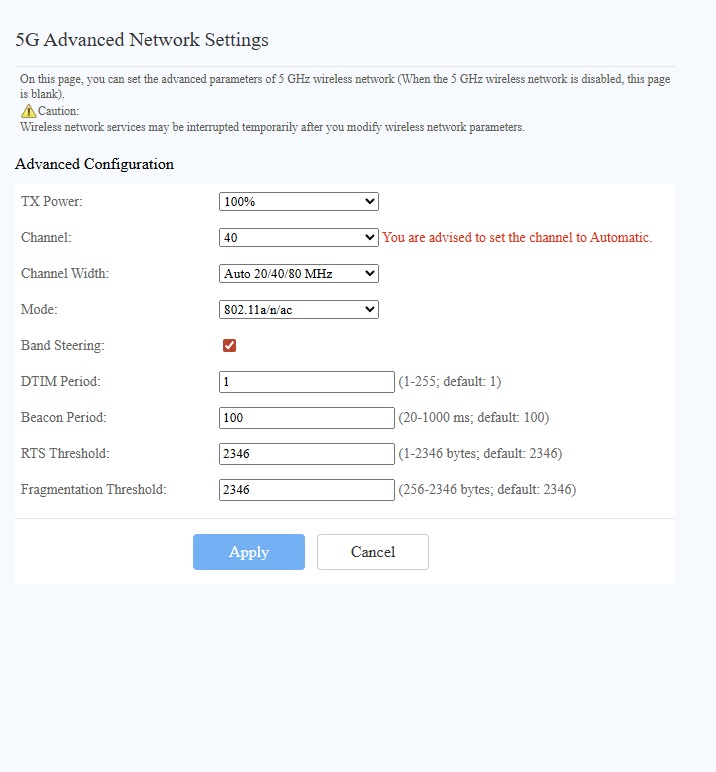
Task: Click the 5G Advanced Network Settings heading
Action: click(142, 41)
